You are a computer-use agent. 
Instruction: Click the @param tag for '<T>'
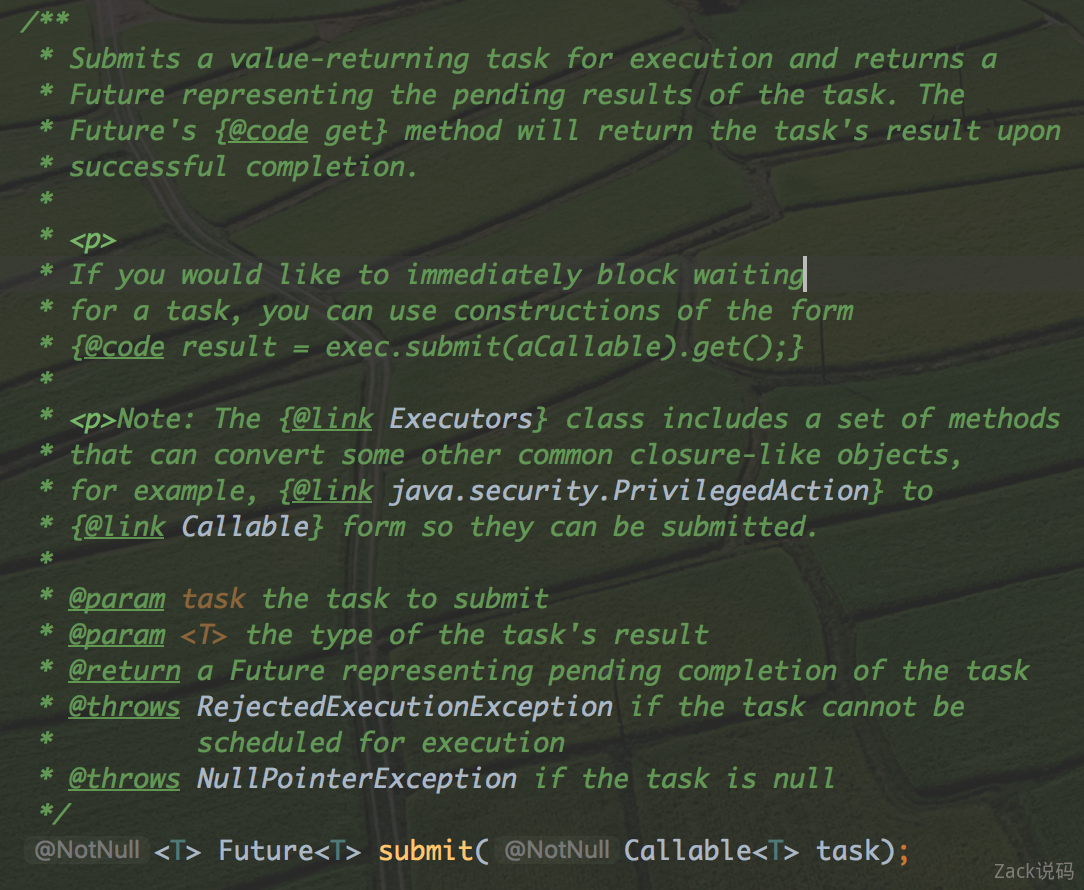tap(117, 635)
